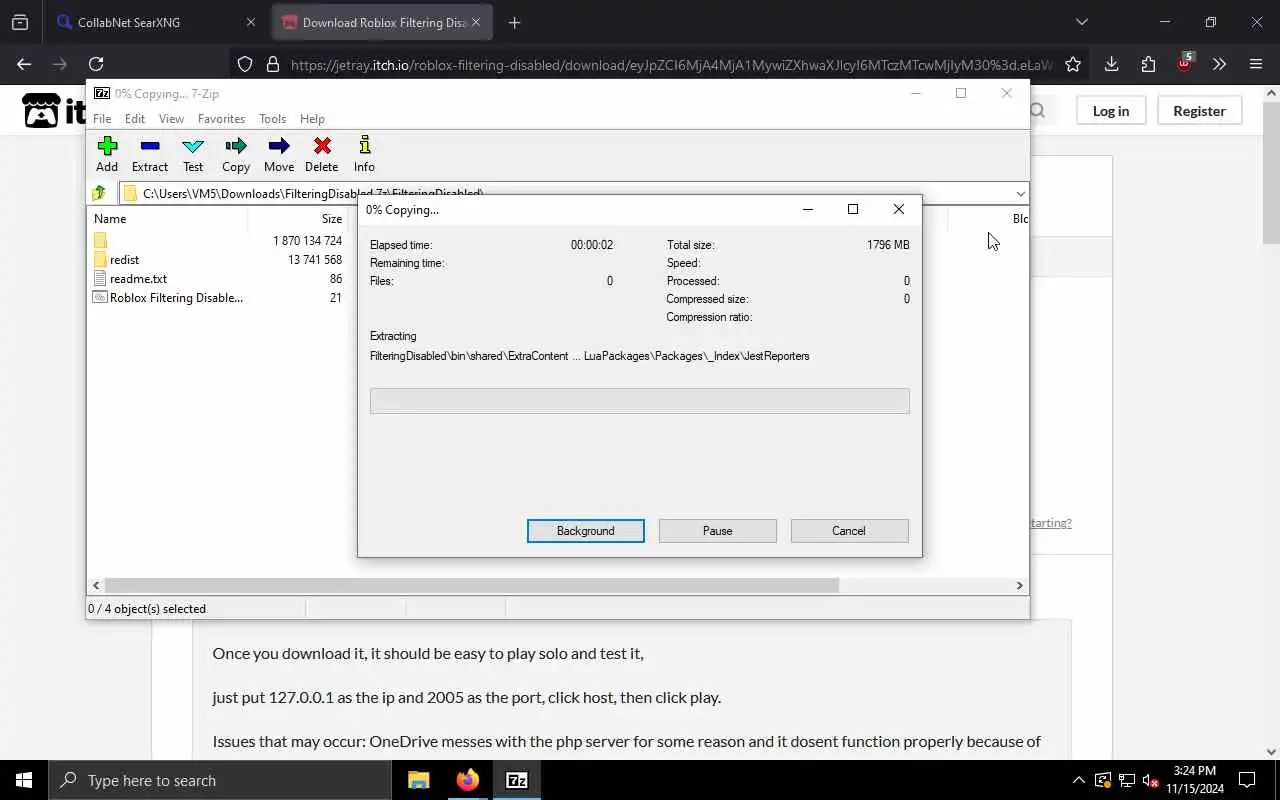The image size is (1280, 800).
Task: Open the Windows Start menu
Action: click(24, 780)
